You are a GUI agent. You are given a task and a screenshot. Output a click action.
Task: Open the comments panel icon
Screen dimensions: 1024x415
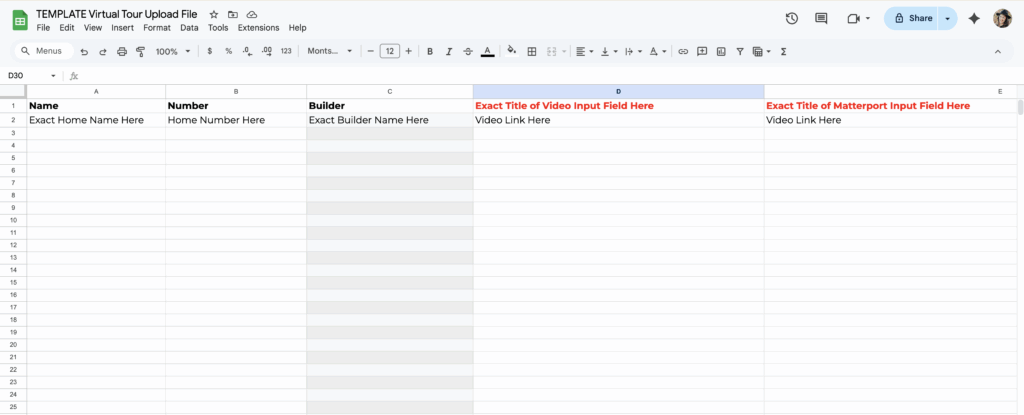coord(821,18)
